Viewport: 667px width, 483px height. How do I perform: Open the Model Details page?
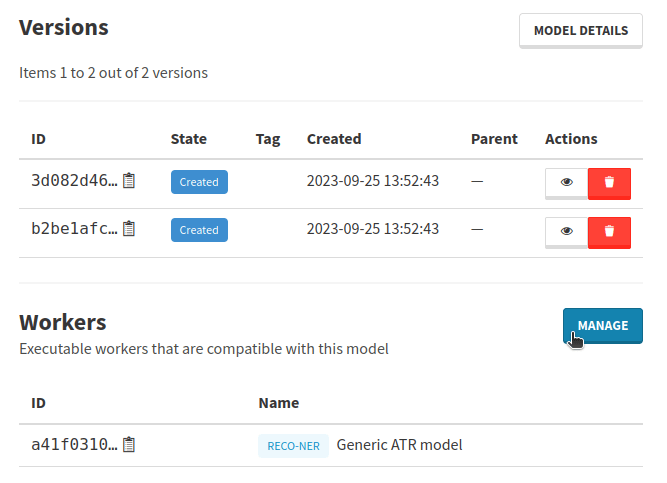click(x=580, y=31)
